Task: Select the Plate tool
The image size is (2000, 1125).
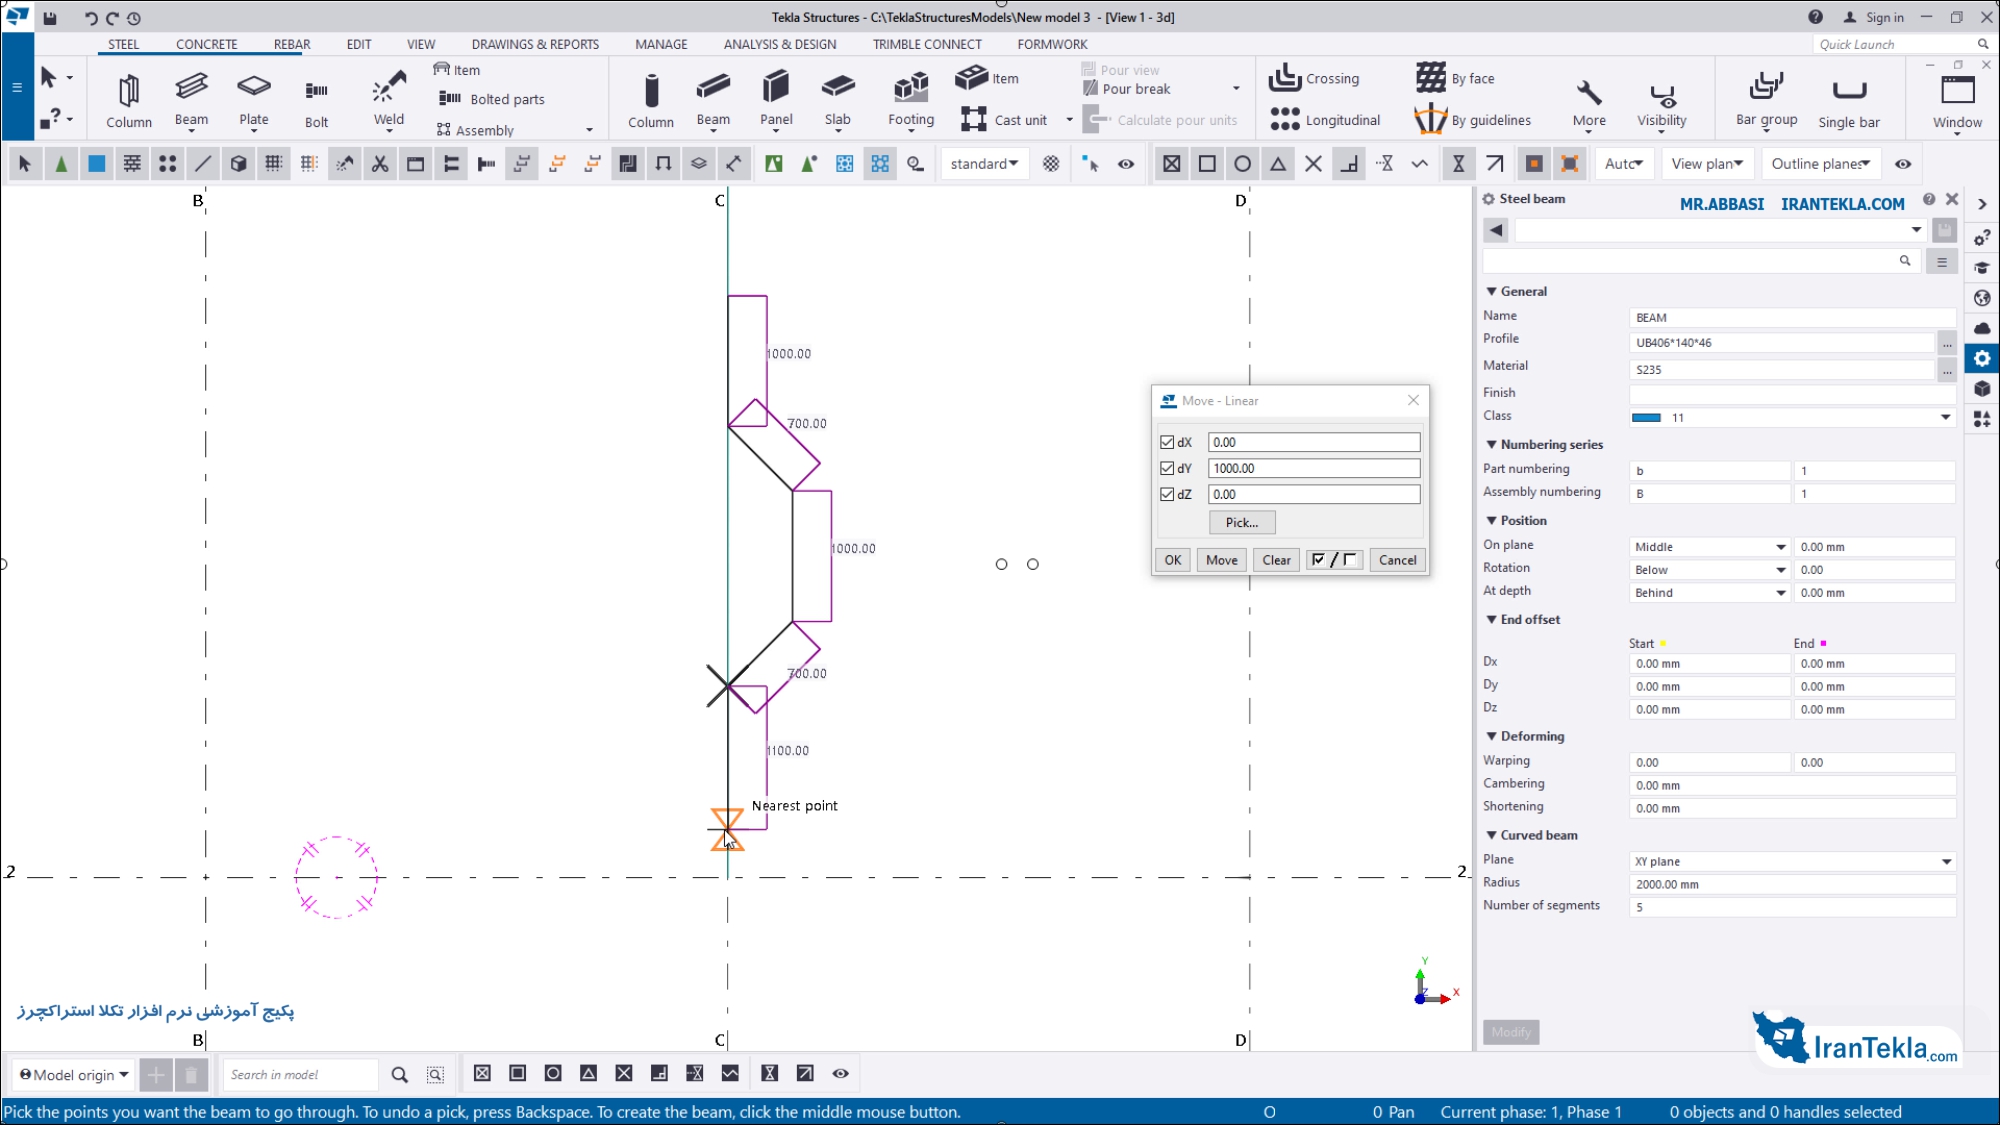Action: coord(254,100)
